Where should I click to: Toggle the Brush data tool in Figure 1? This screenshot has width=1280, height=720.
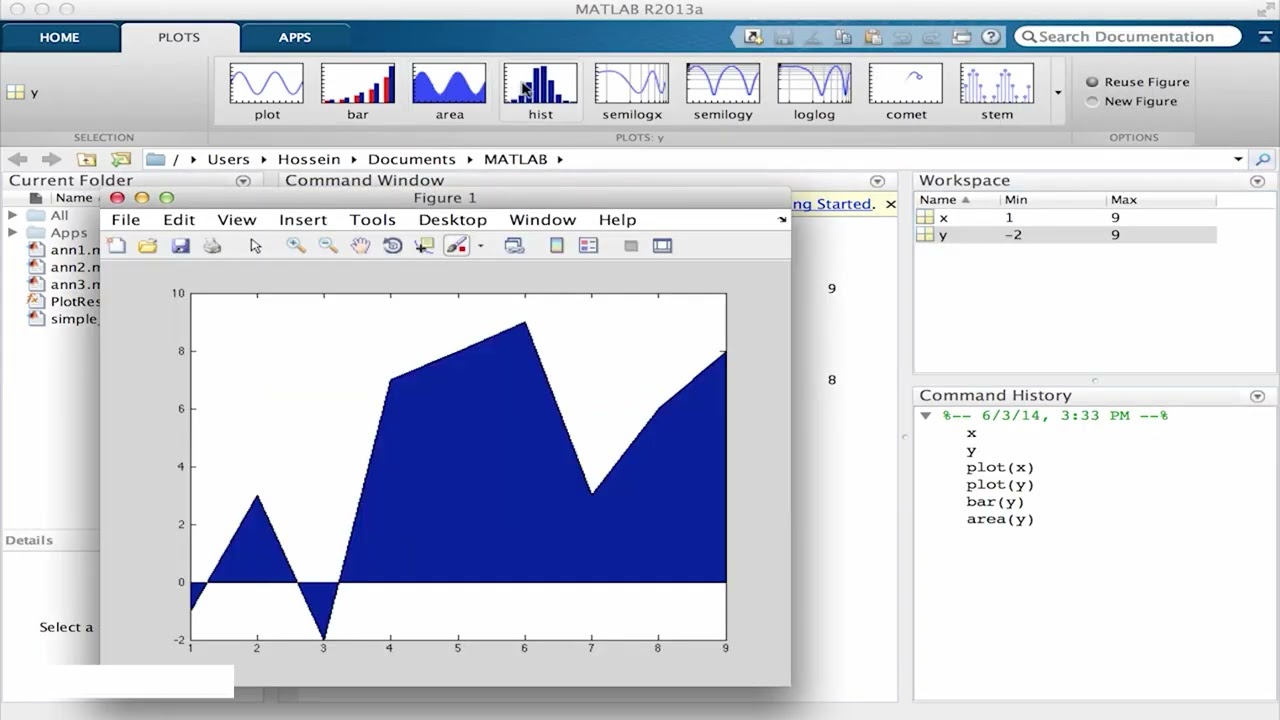tap(456, 245)
